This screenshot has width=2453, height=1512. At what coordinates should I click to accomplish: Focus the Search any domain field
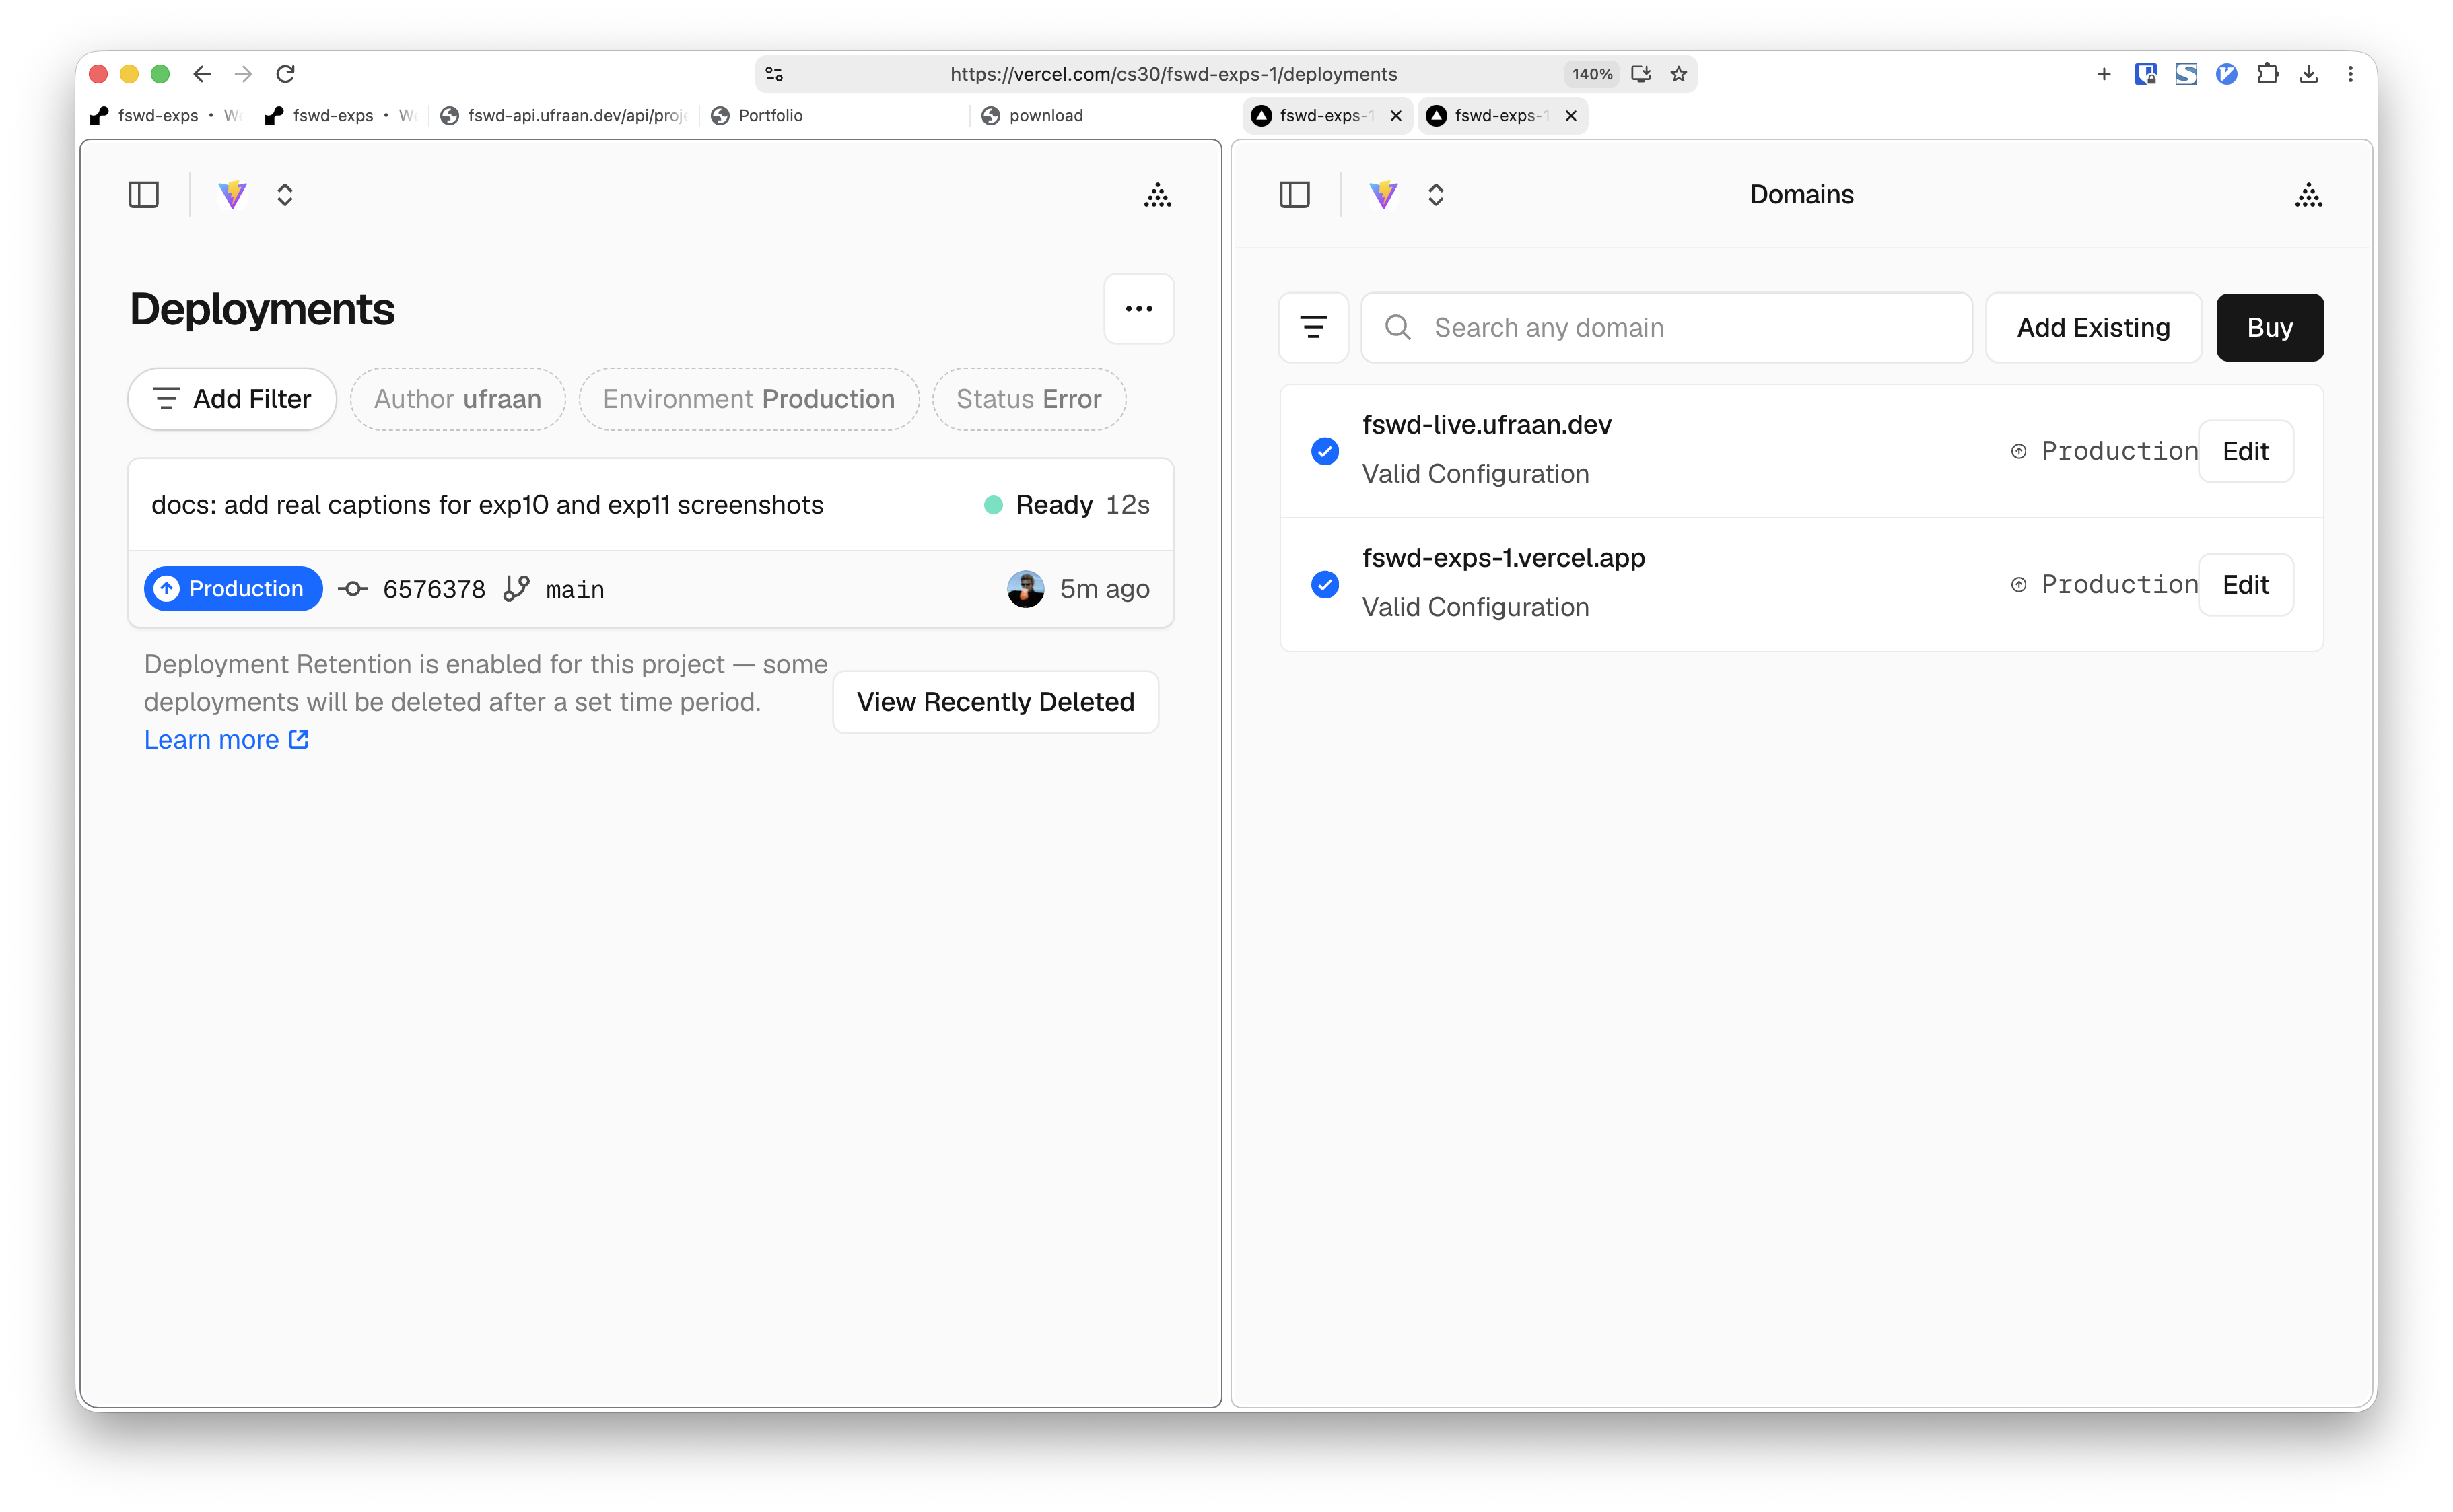tap(1667, 327)
